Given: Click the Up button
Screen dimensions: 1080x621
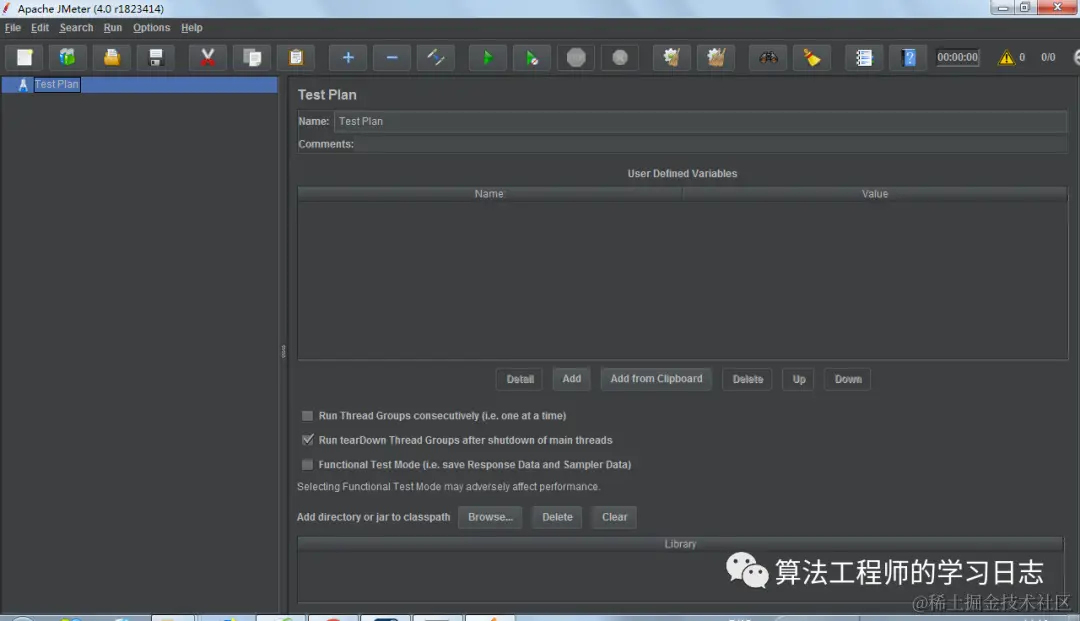Looking at the screenshot, I should pos(798,379).
